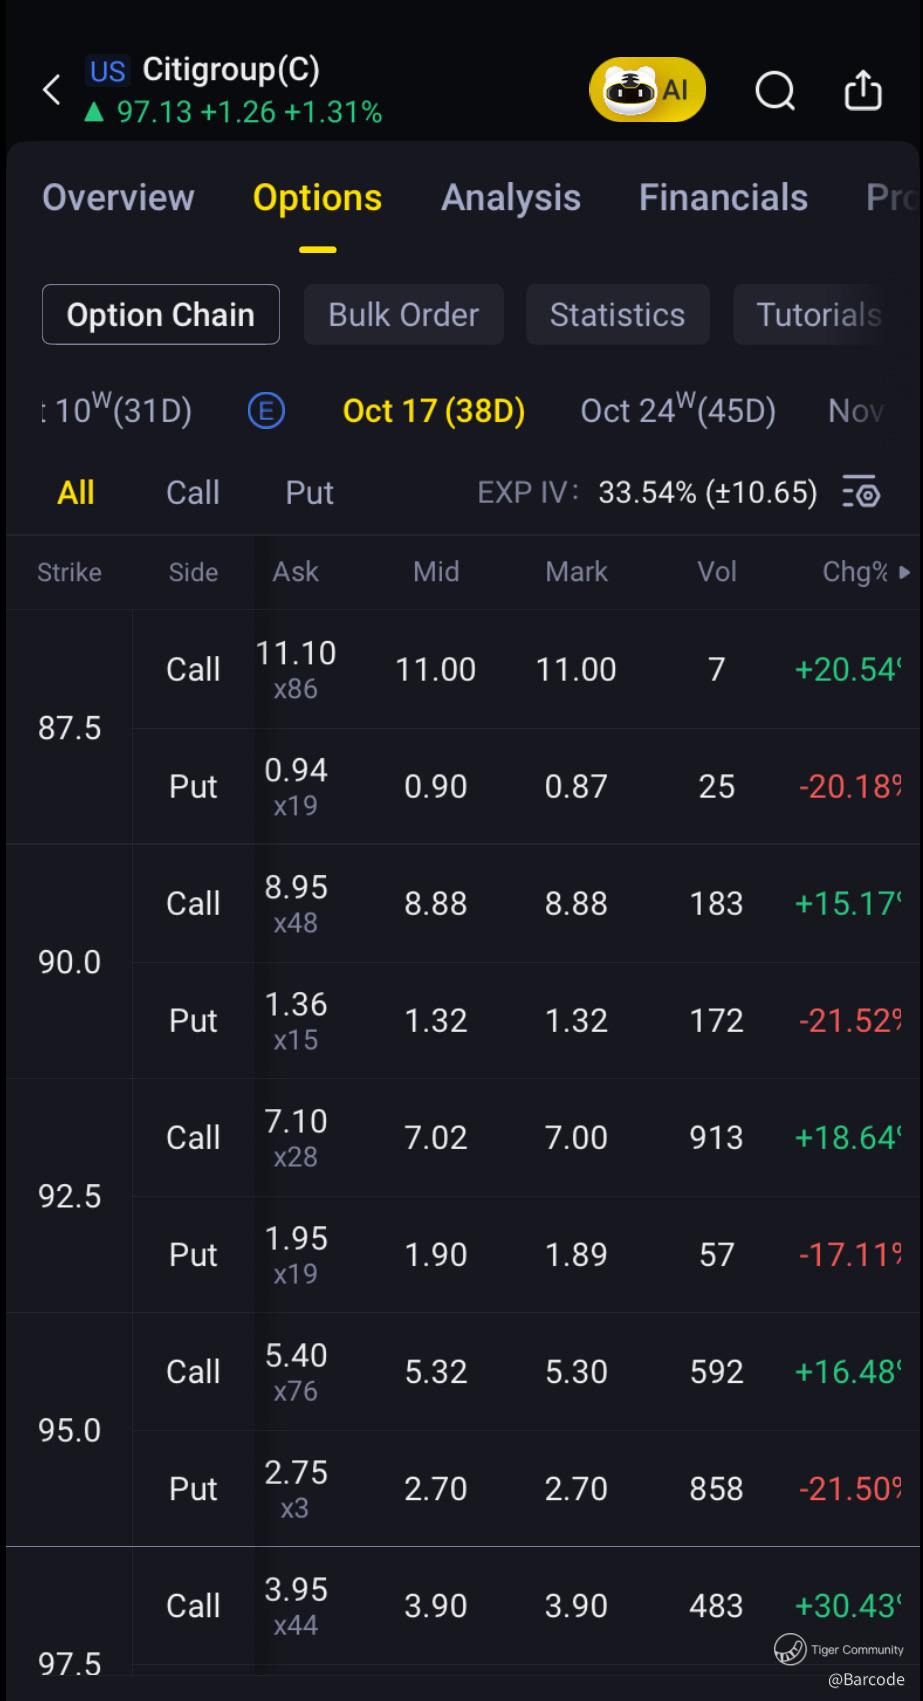Open option chain display settings icon
The height and width of the screenshot is (1701, 923).
point(860,492)
